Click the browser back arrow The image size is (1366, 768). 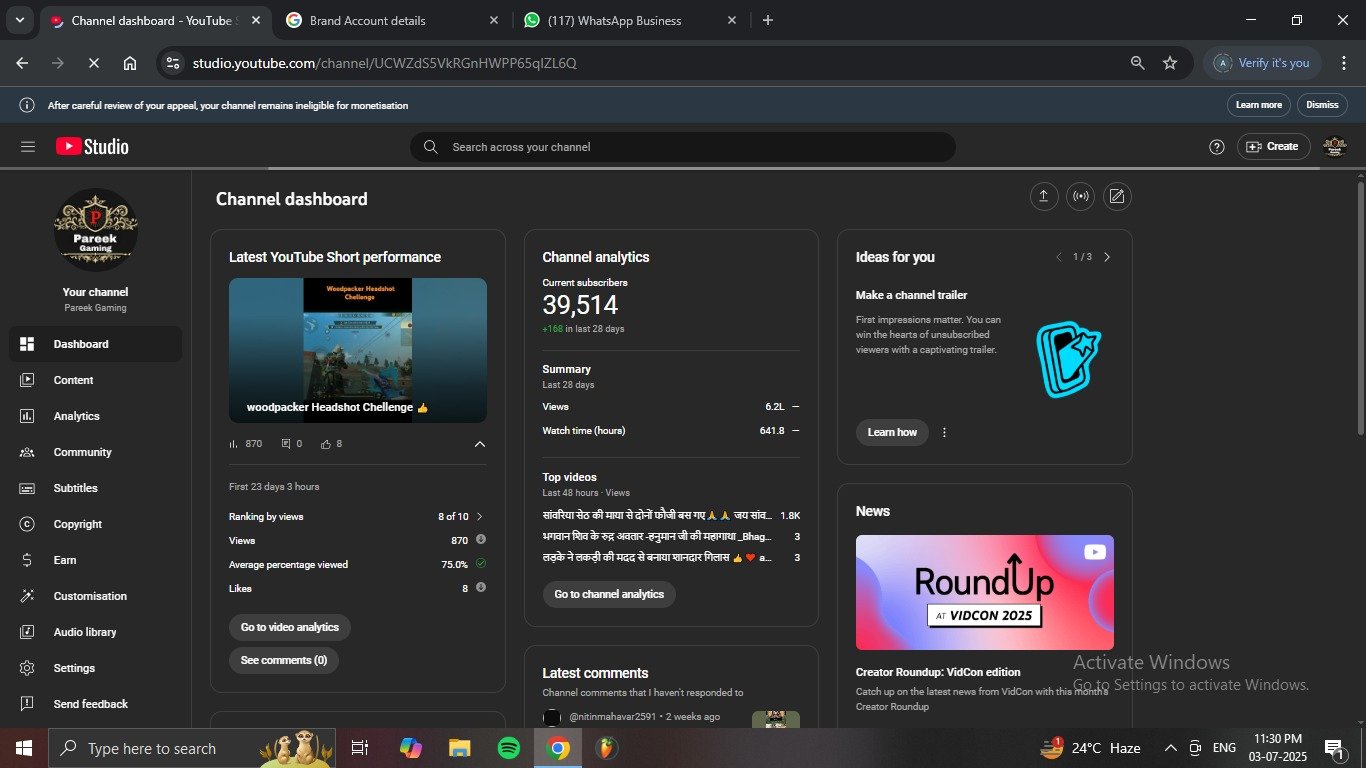click(22, 63)
